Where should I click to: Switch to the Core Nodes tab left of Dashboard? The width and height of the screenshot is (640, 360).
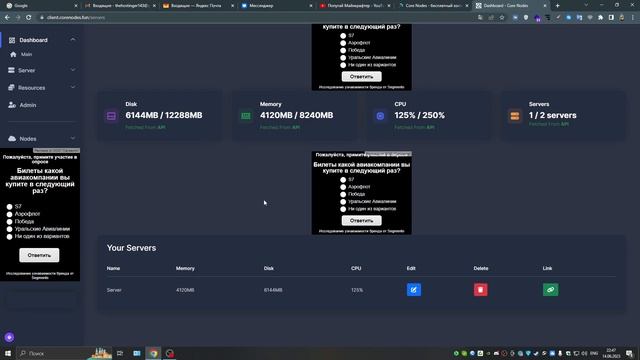tap(433, 6)
